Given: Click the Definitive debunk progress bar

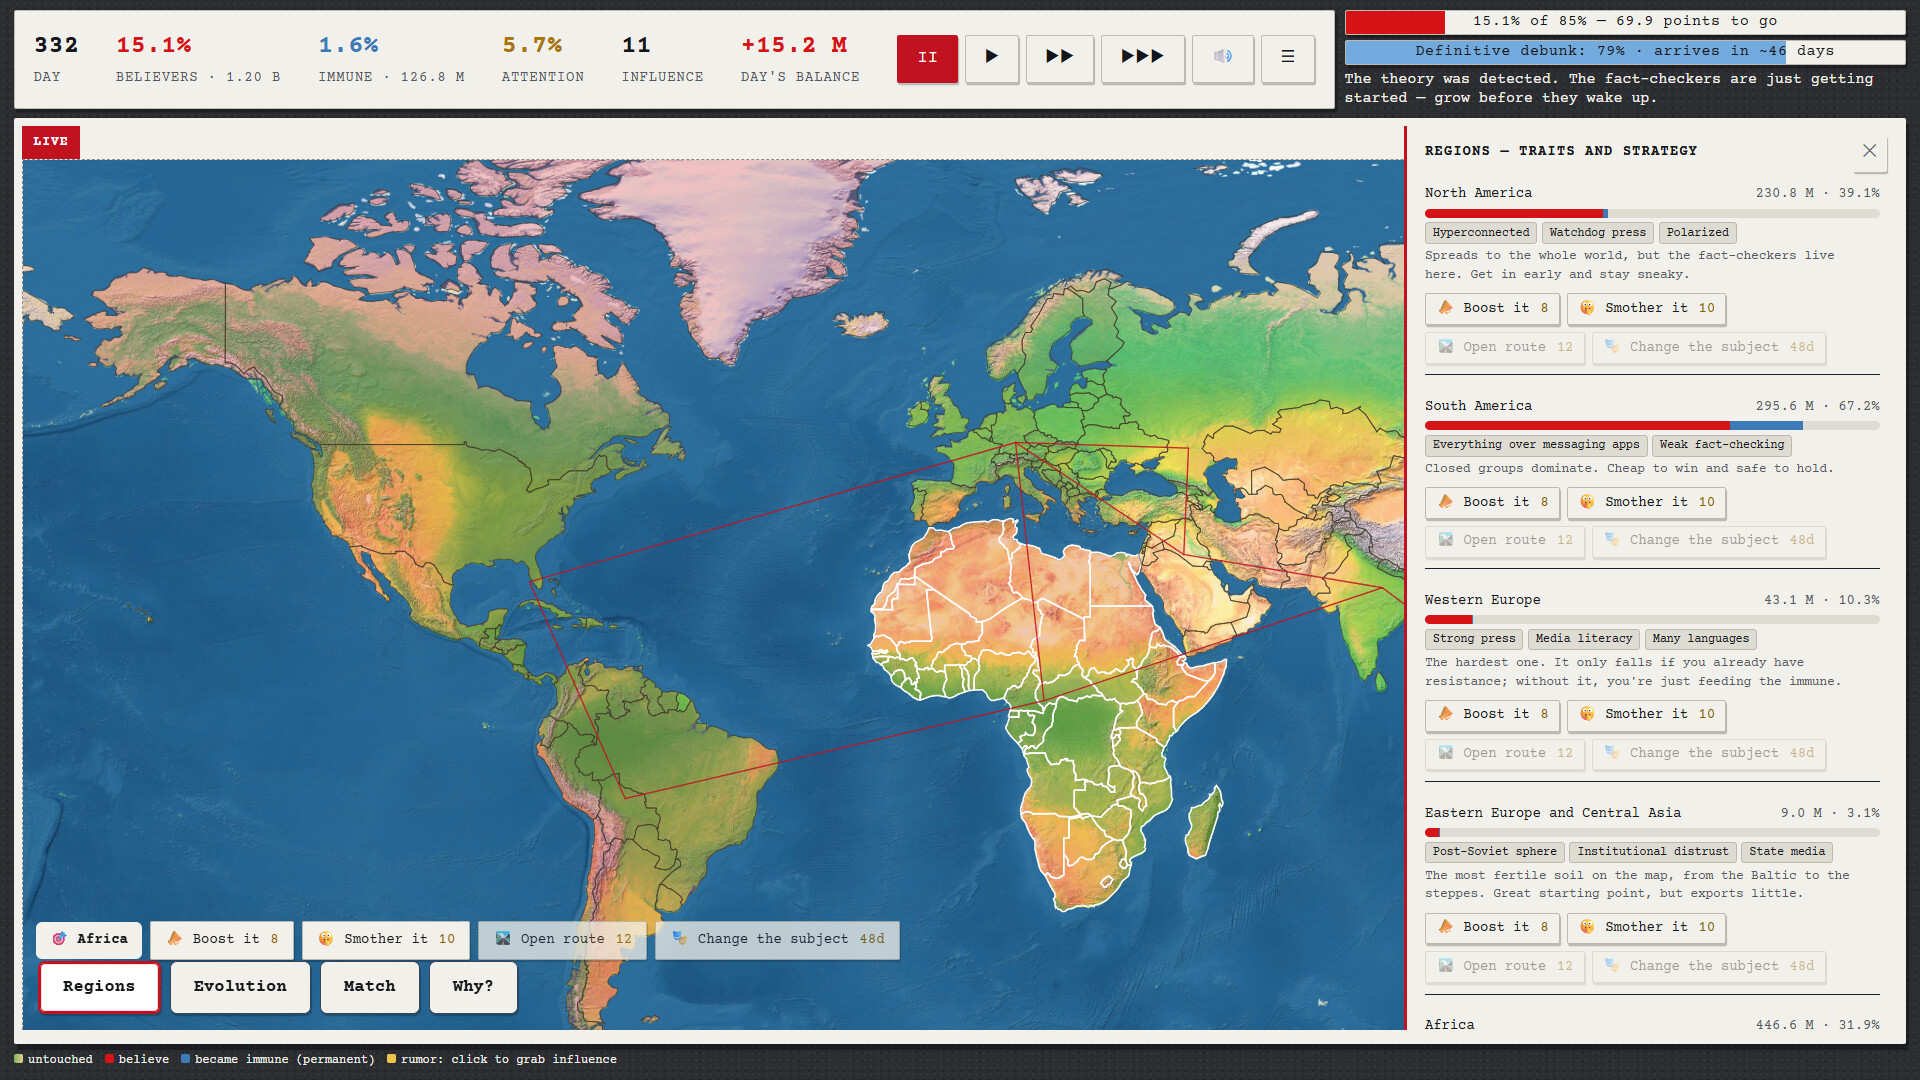Looking at the screenshot, I should point(1624,51).
